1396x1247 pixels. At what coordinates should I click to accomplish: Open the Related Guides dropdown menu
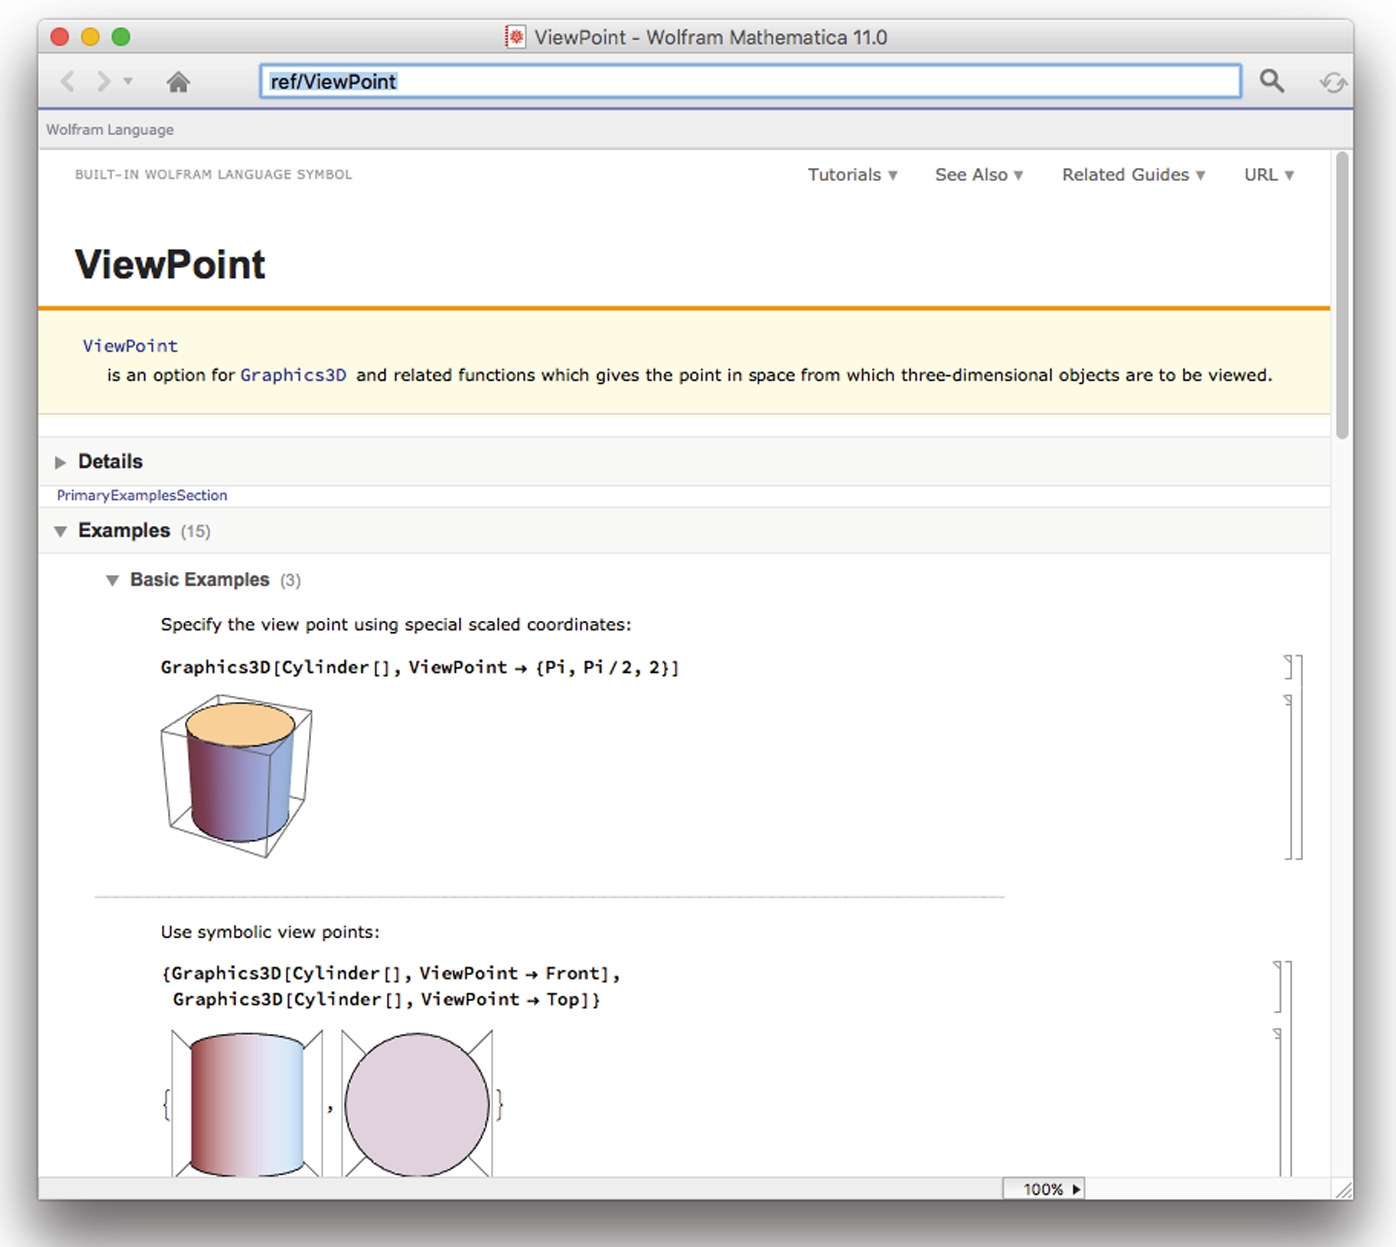[x=1133, y=174]
